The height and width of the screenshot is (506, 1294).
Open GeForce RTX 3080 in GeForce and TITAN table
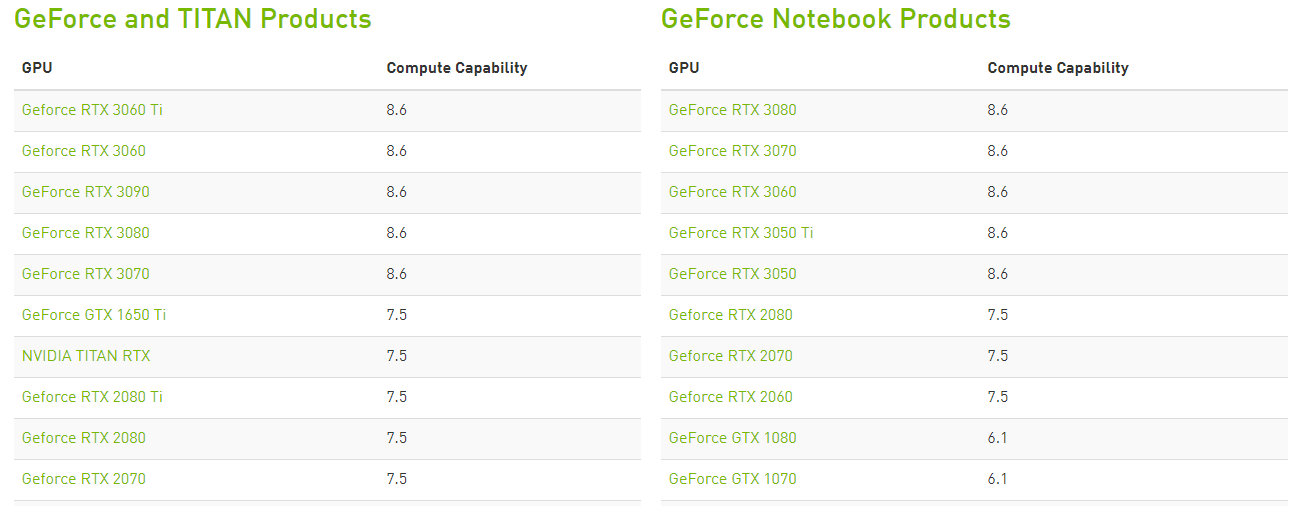[x=86, y=233]
